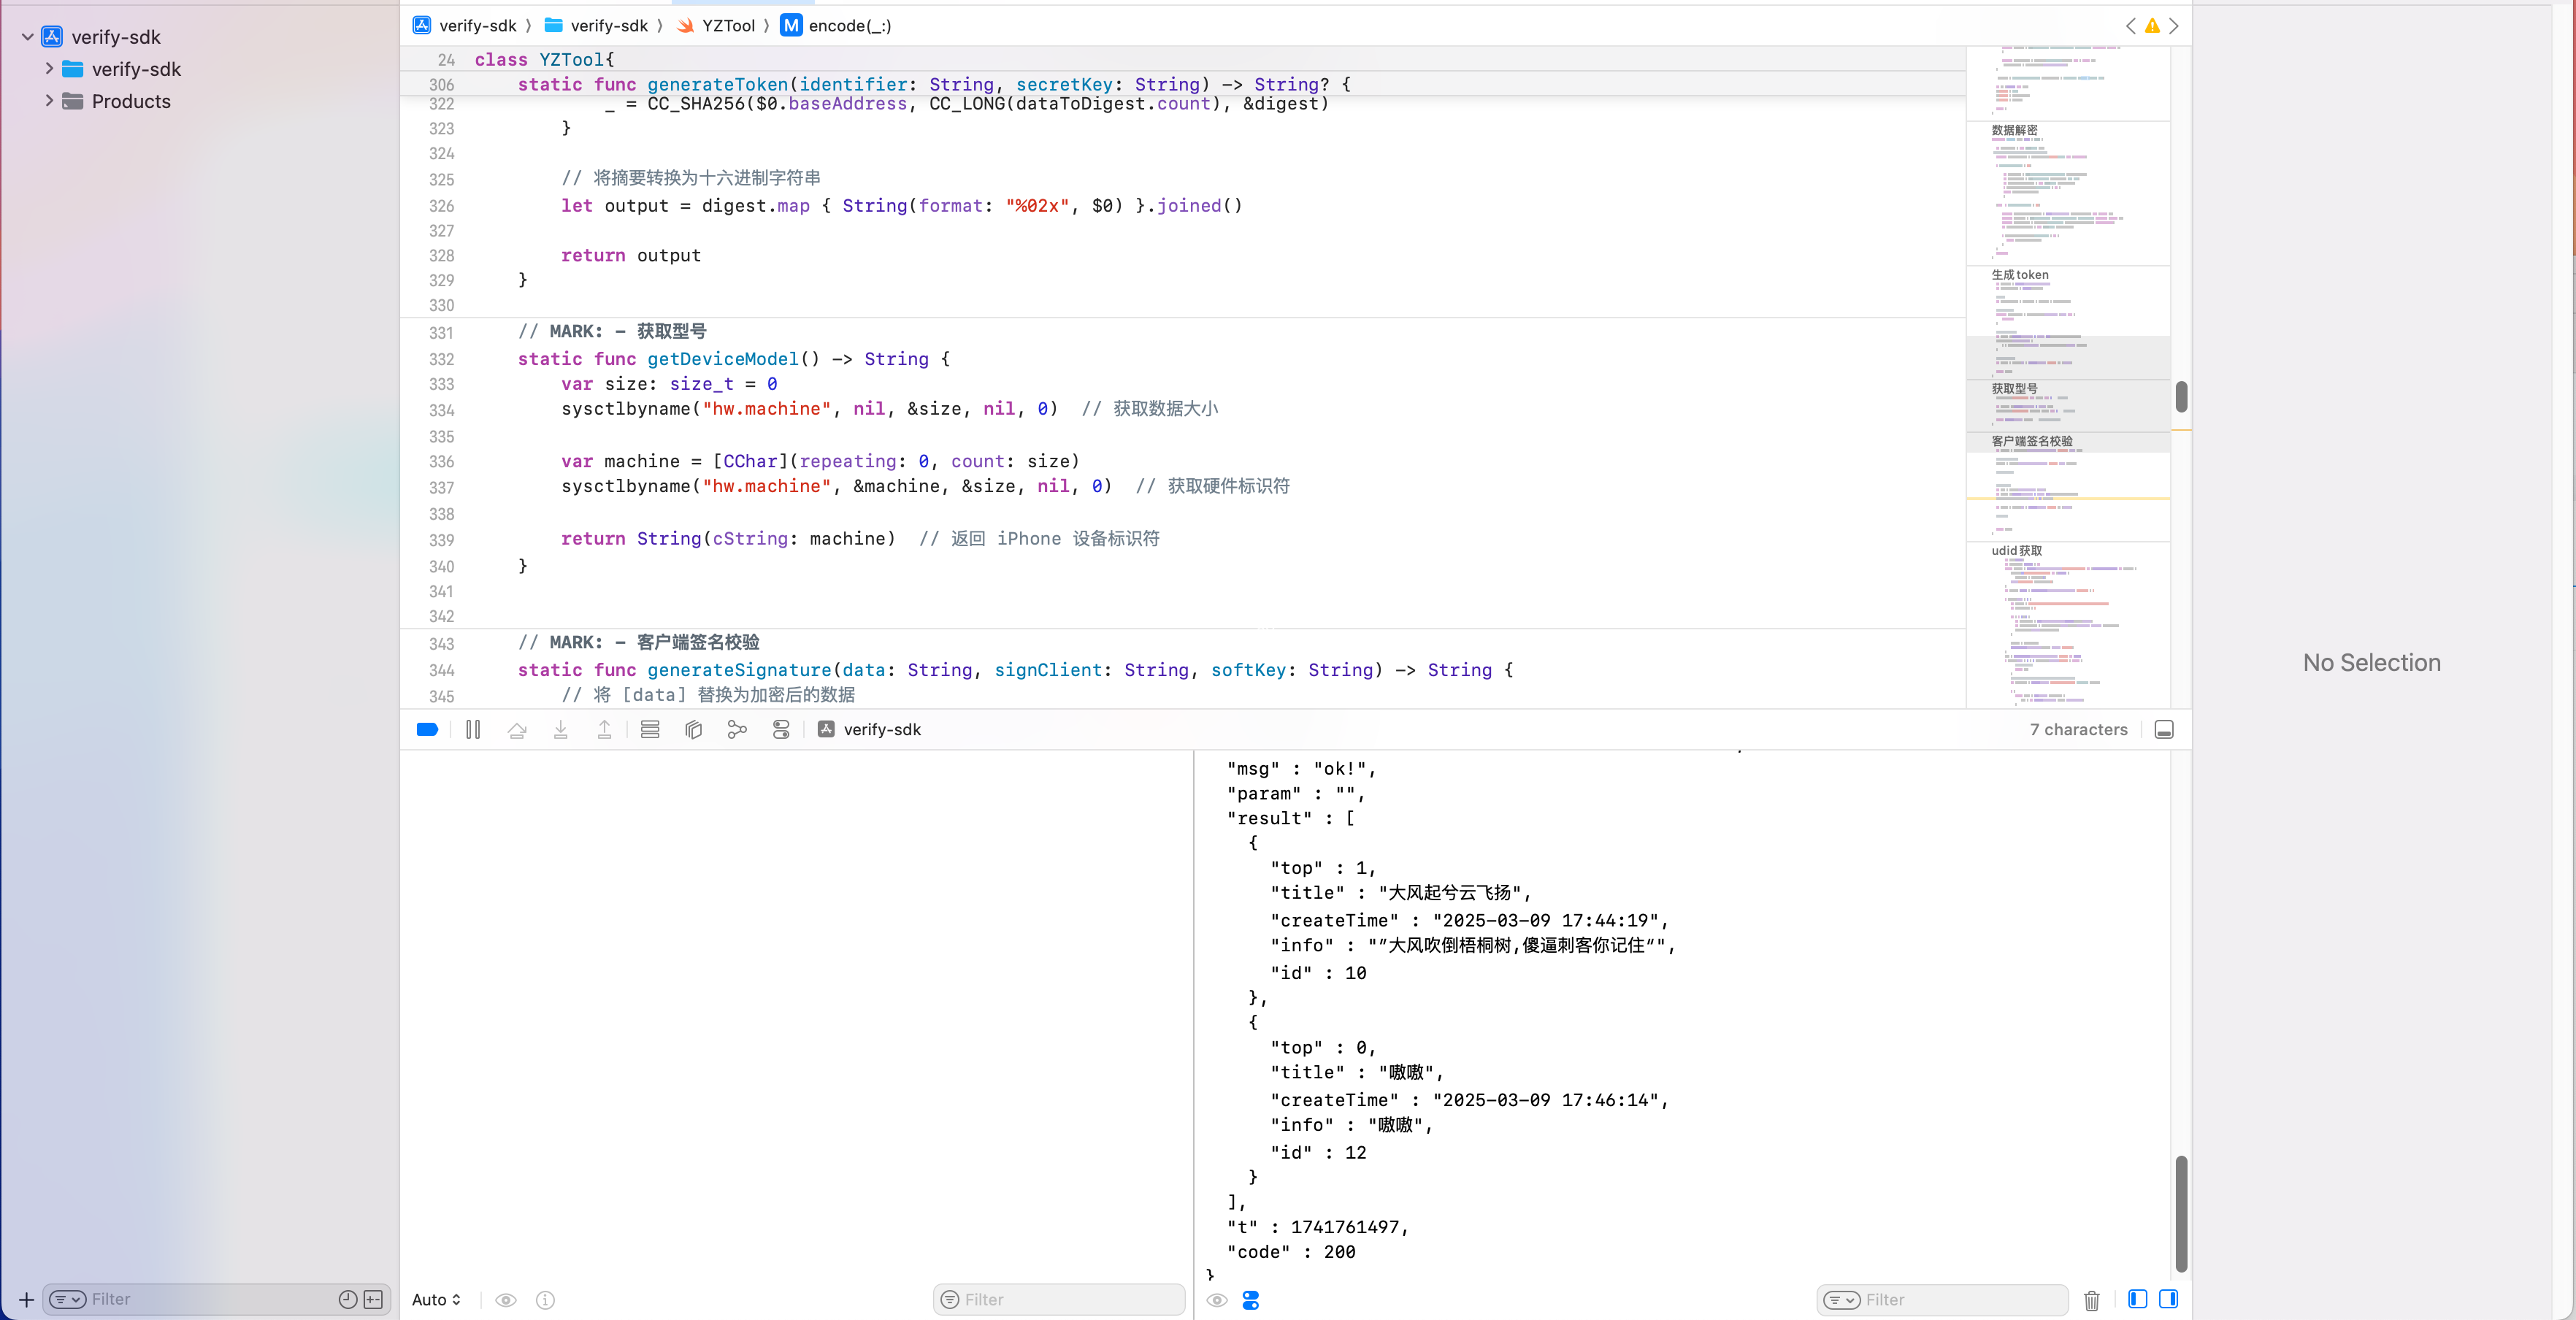Image resolution: width=2576 pixels, height=1320 pixels.
Task: Click the Step Over debug icon
Action: [x=517, y=730]
